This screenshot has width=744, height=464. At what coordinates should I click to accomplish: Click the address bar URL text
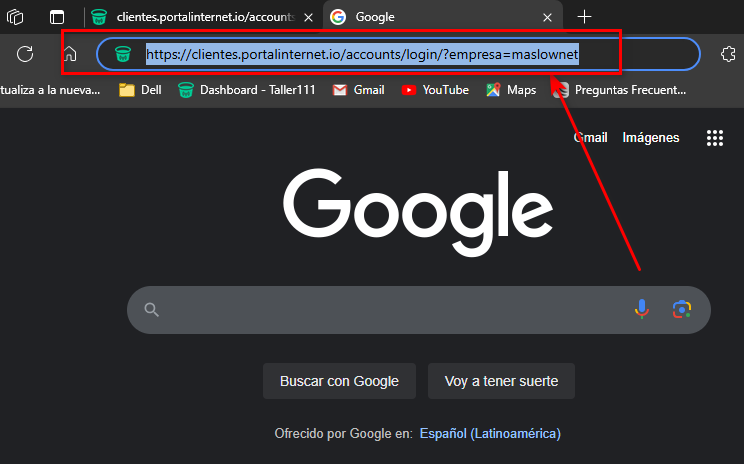362,54
